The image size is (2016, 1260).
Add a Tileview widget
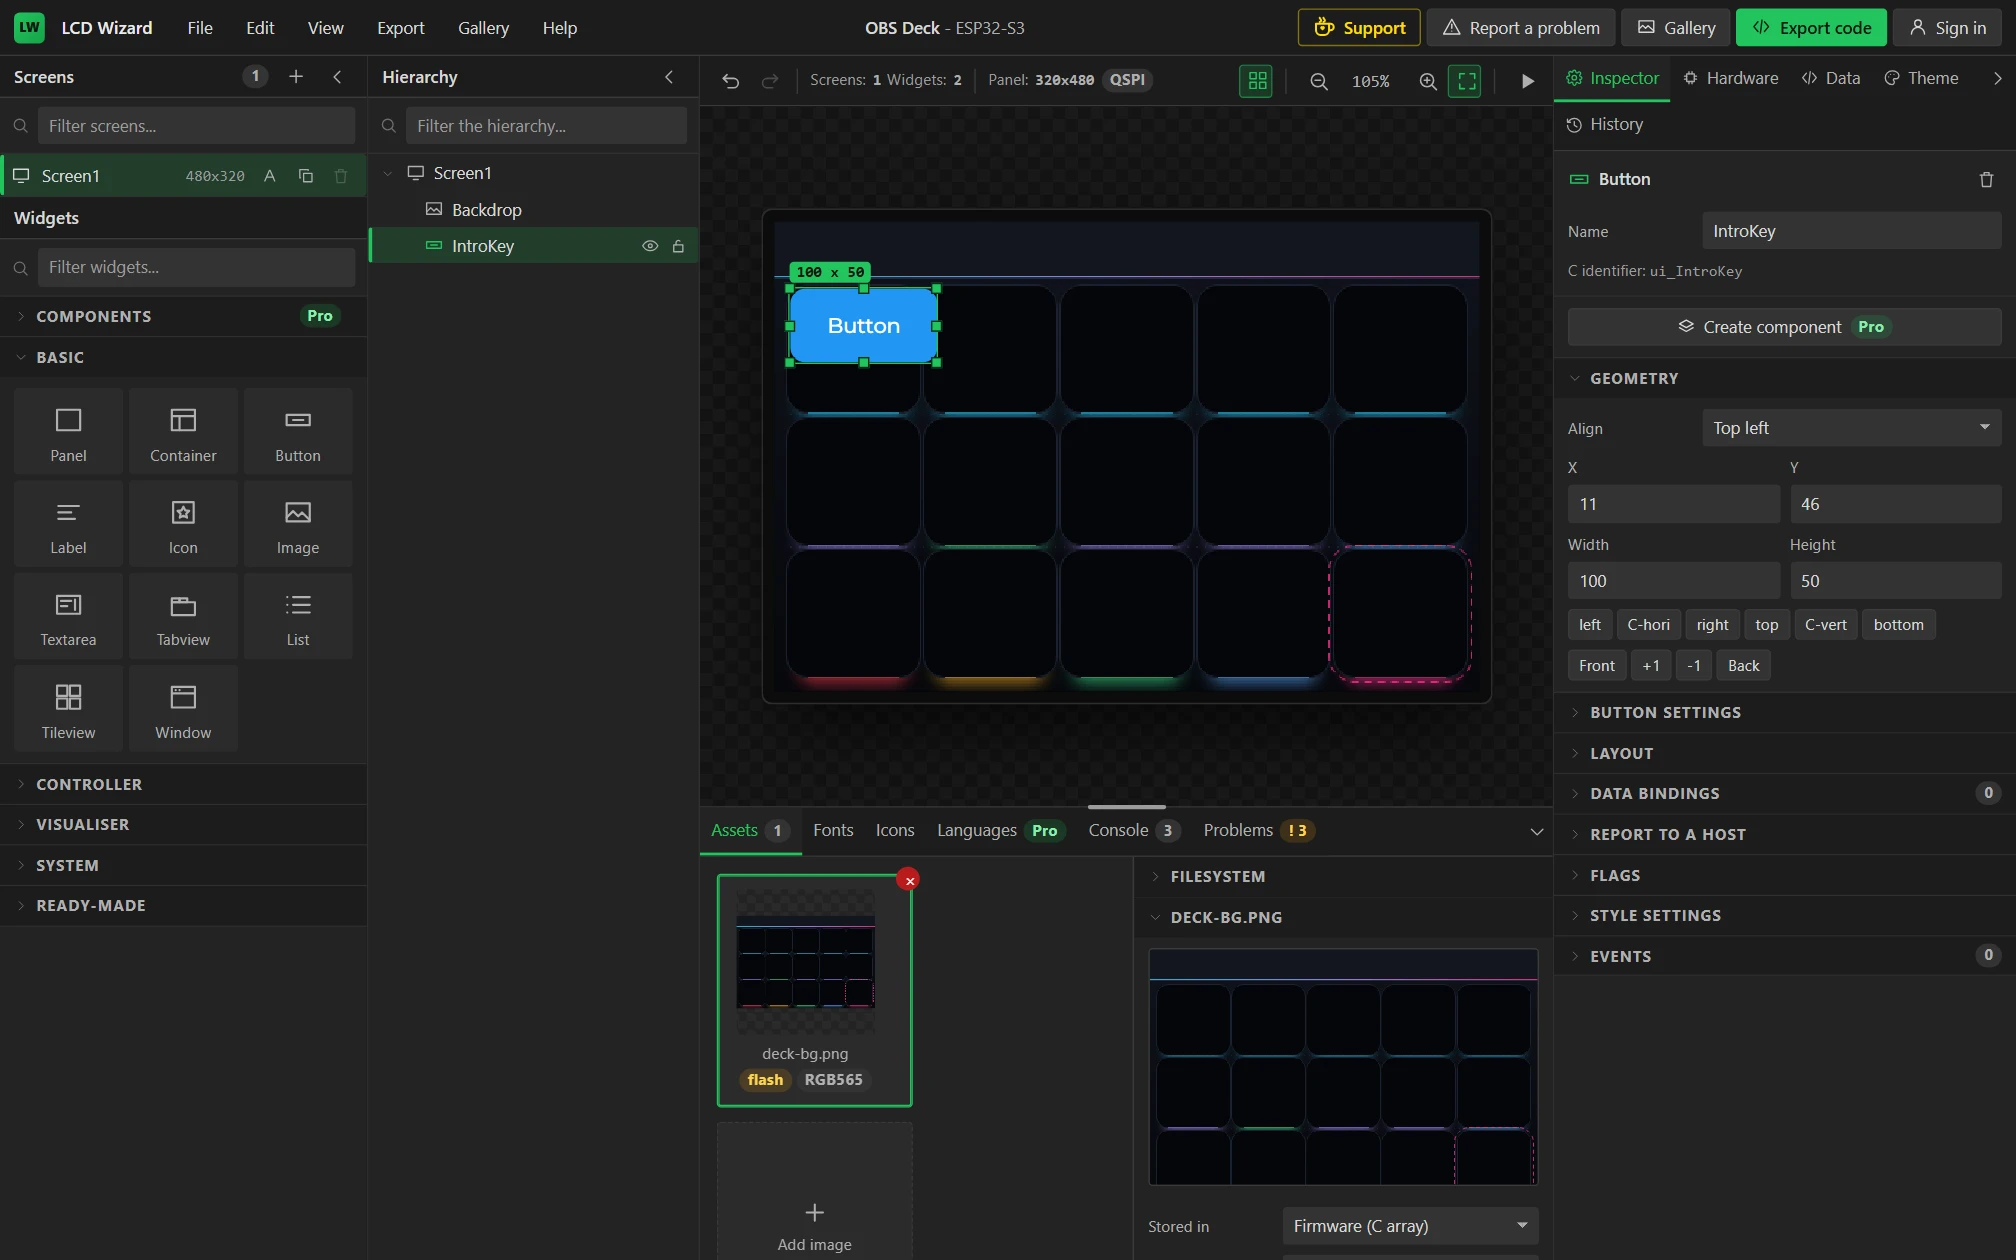[68, 709]
